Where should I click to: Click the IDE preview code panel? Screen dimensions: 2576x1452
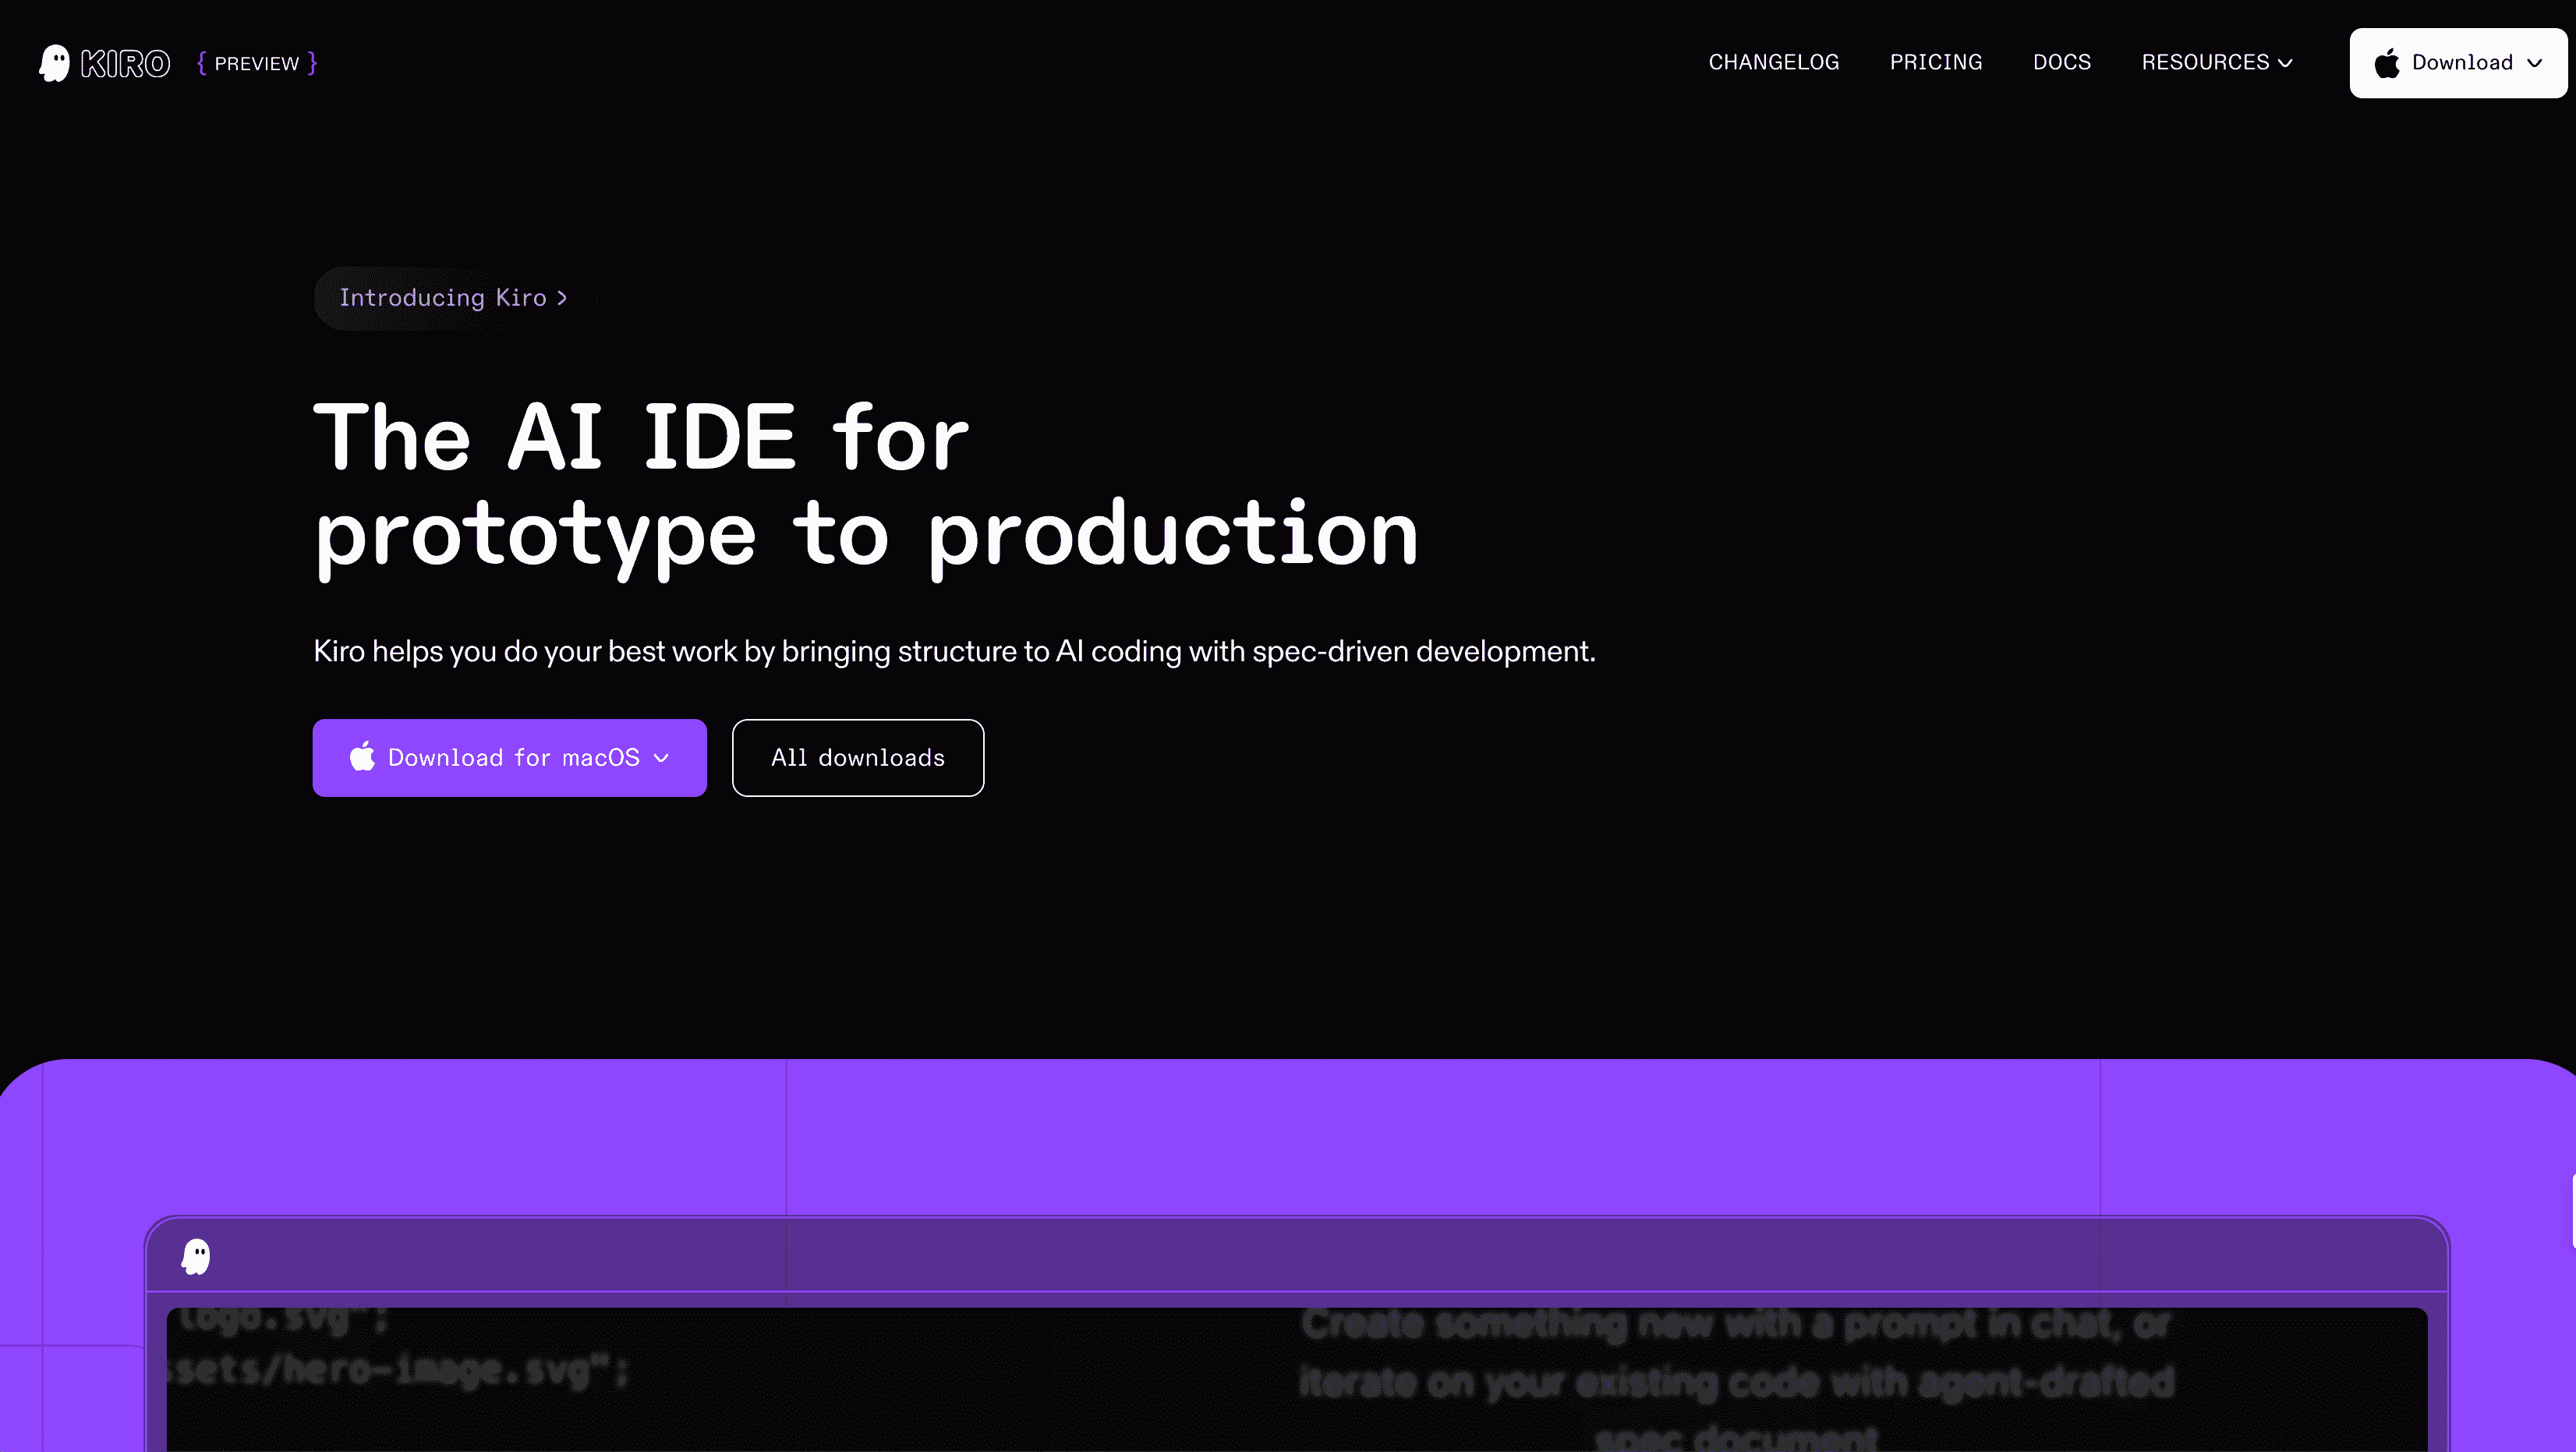1296,1379
